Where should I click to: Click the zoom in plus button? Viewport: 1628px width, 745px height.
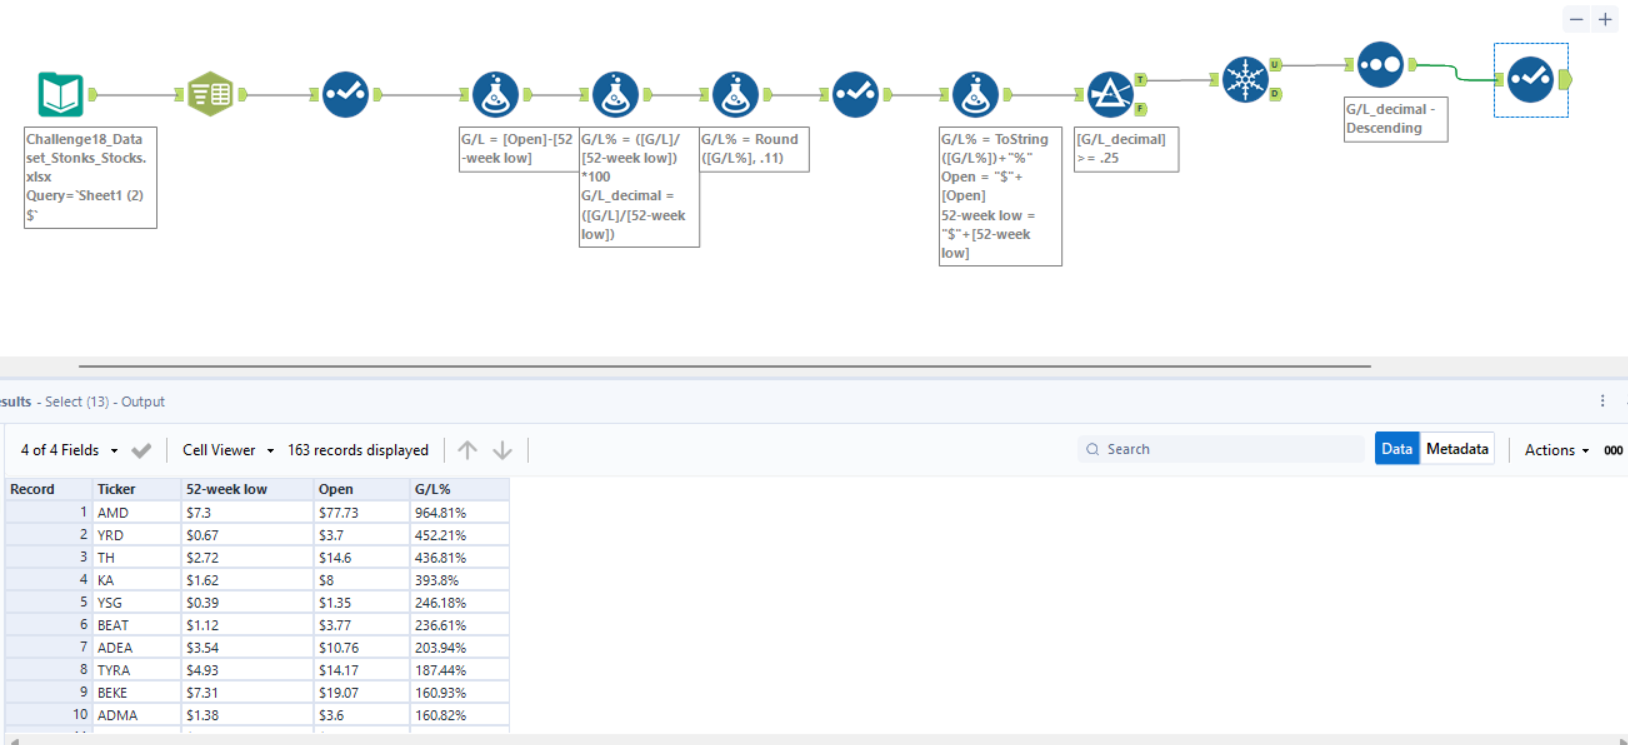tap(1605, 19)
